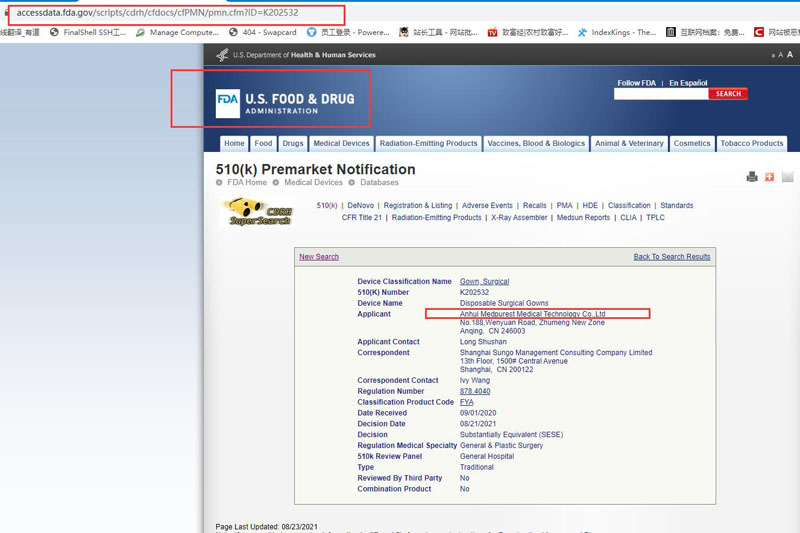Viewport: 800px width, 533px height.
Task: Open the Tobacco Products tab
Action: (x=752, y=143)
